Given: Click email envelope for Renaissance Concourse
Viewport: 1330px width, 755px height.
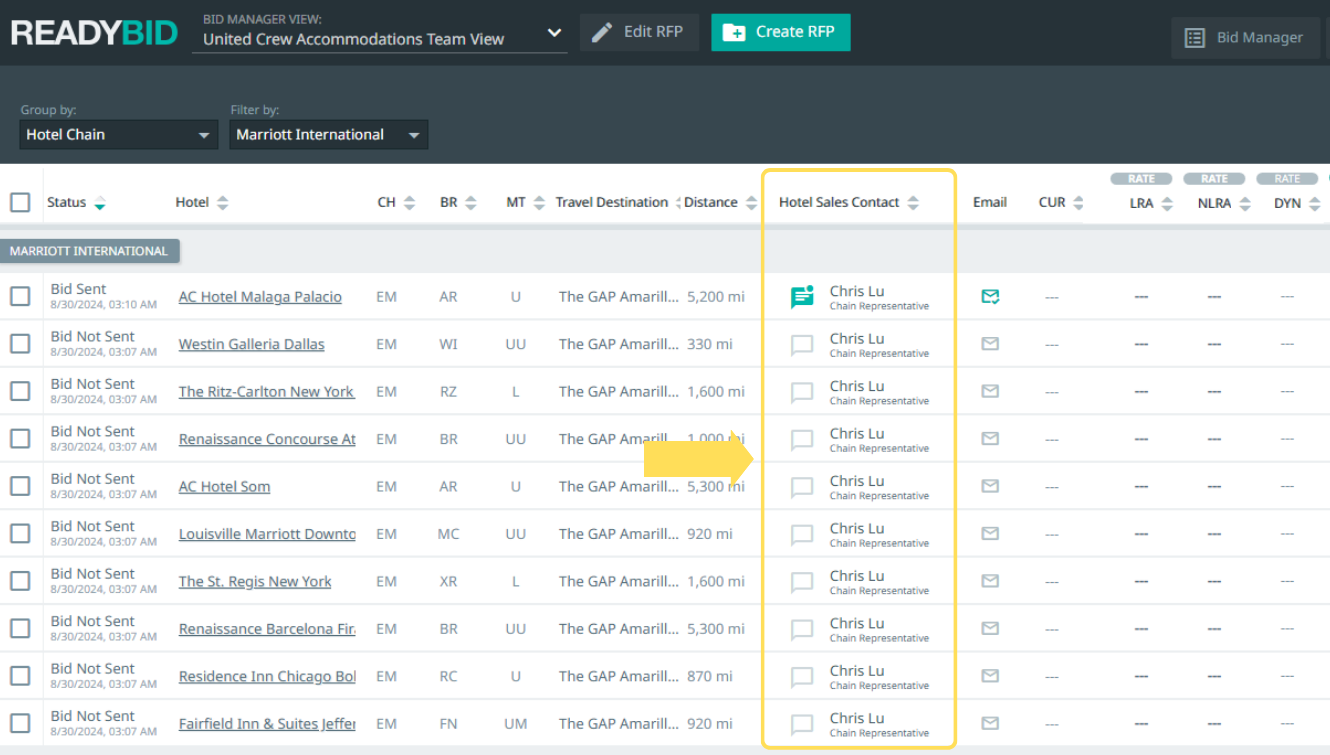Looking at the screenshot, I should coord(990,438).
